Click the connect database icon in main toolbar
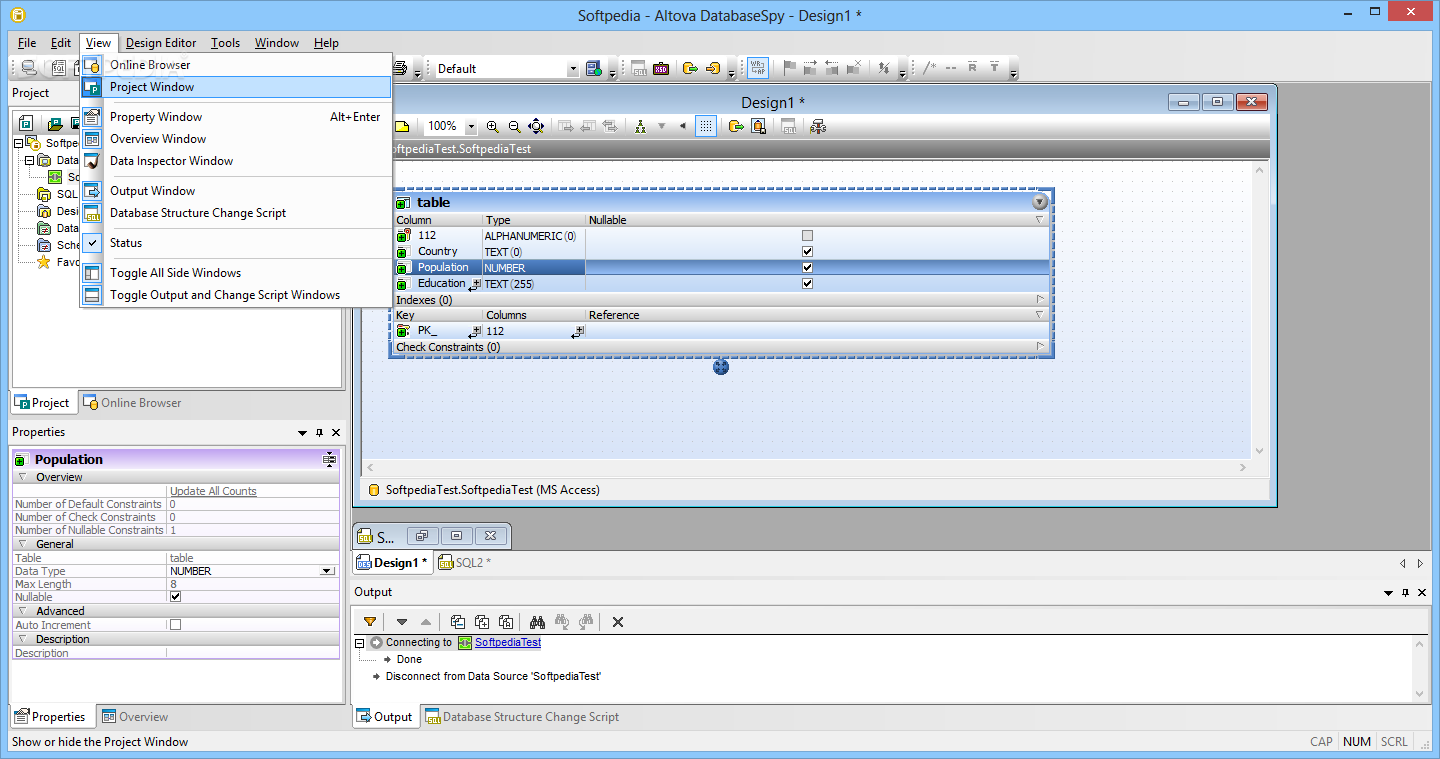 click(28, 68)
